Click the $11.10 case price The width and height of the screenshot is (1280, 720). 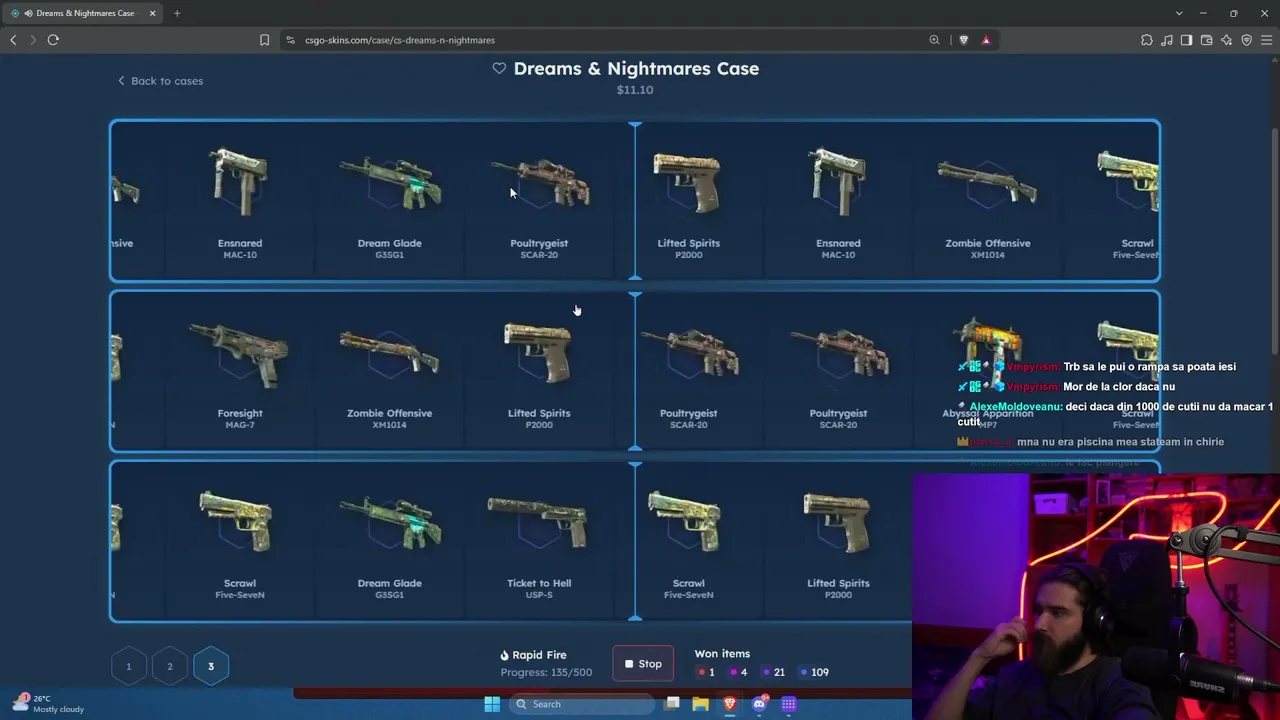(635, 90)
